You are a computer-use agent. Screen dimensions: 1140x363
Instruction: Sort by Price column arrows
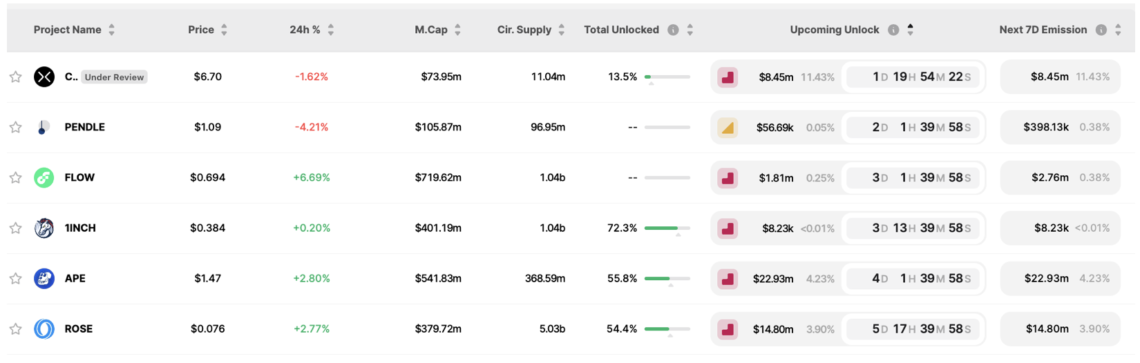[x=224, y=30]
